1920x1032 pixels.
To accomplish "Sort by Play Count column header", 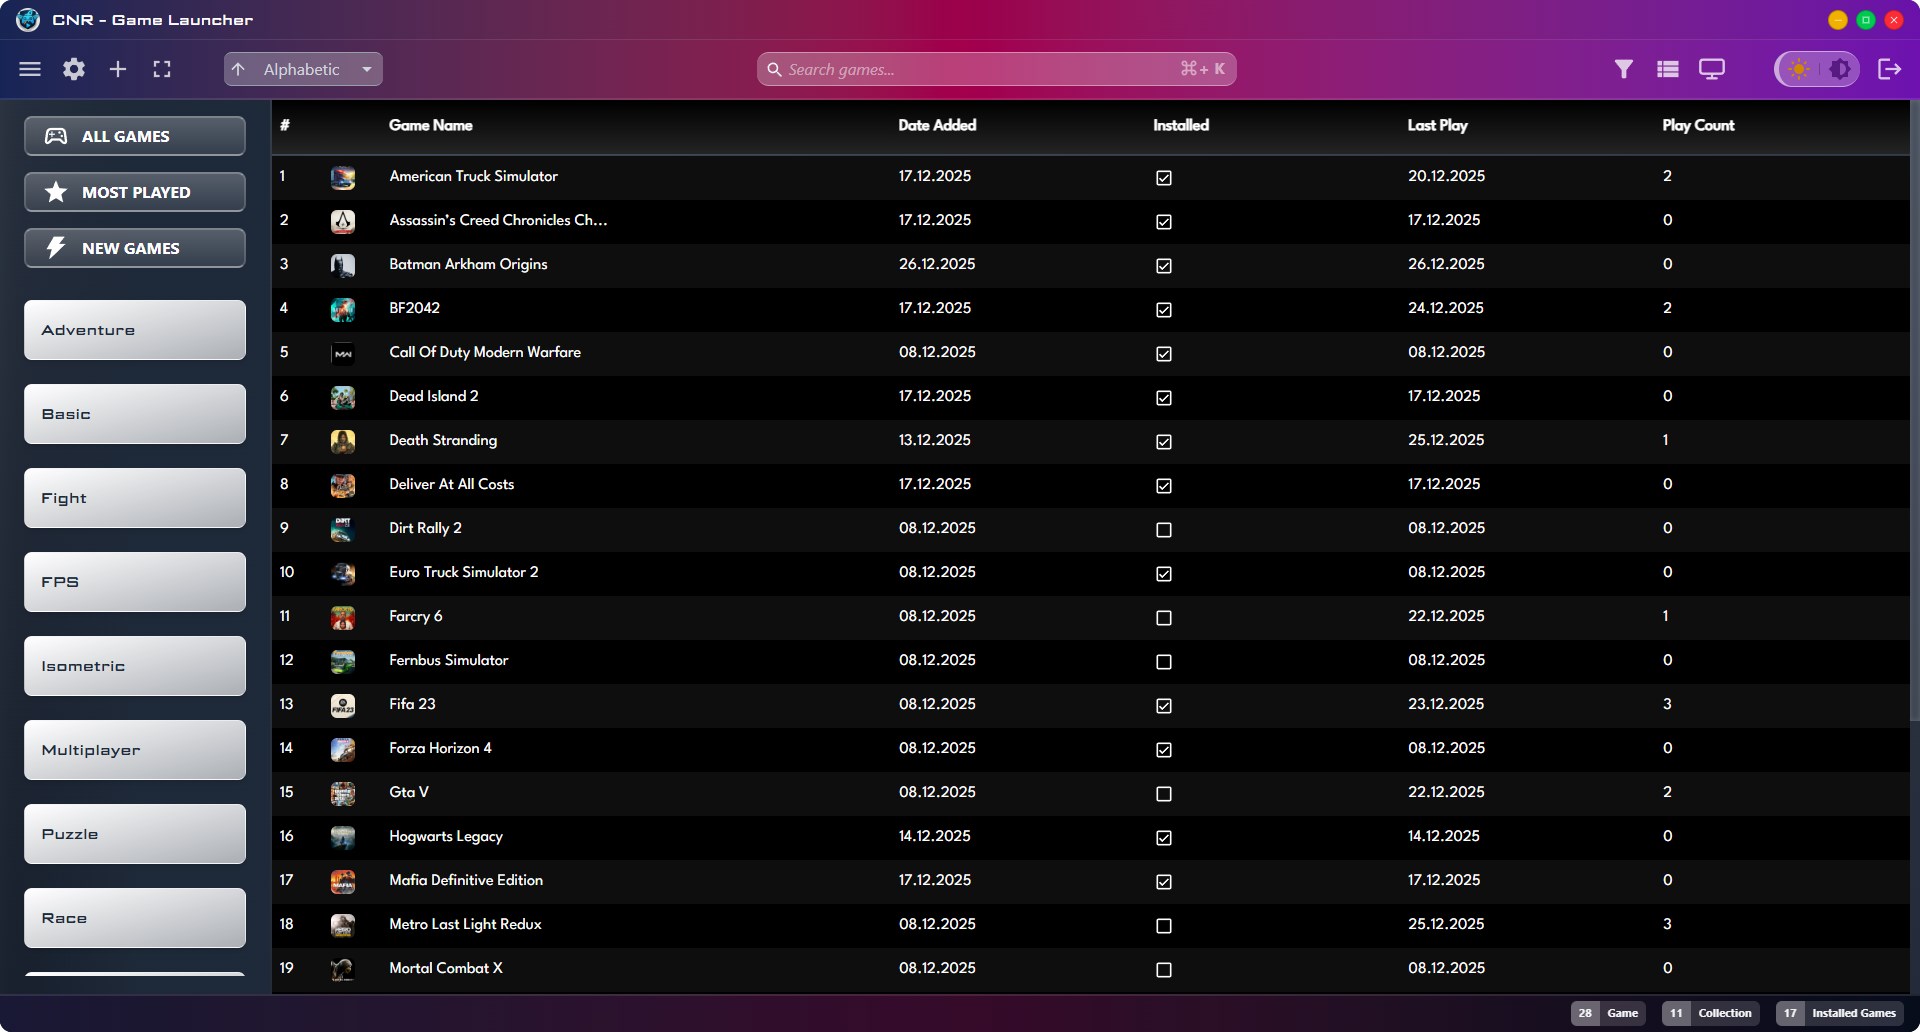I will pyautogui.click(x=1698, y=125).
